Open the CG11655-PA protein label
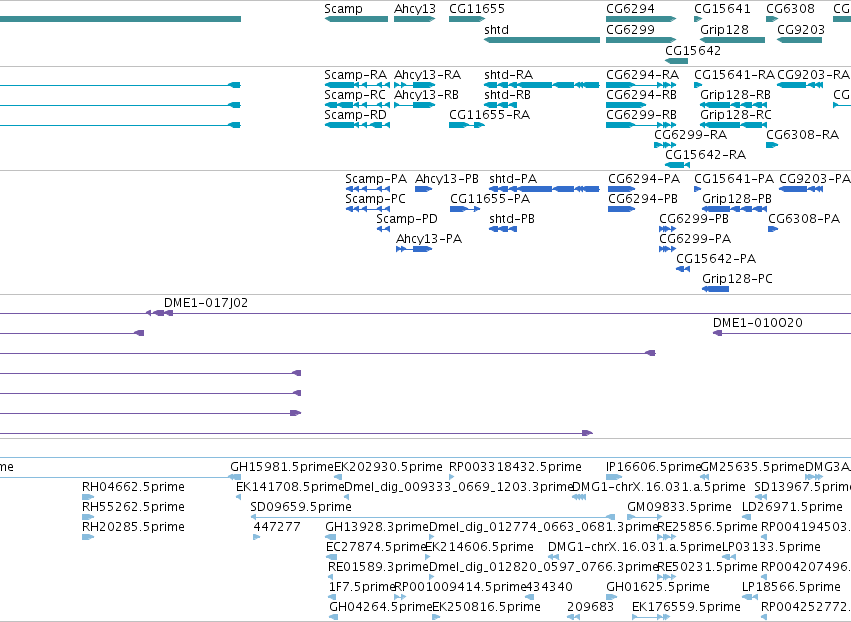Screen dimensions: 851x622 pos(490,199)
